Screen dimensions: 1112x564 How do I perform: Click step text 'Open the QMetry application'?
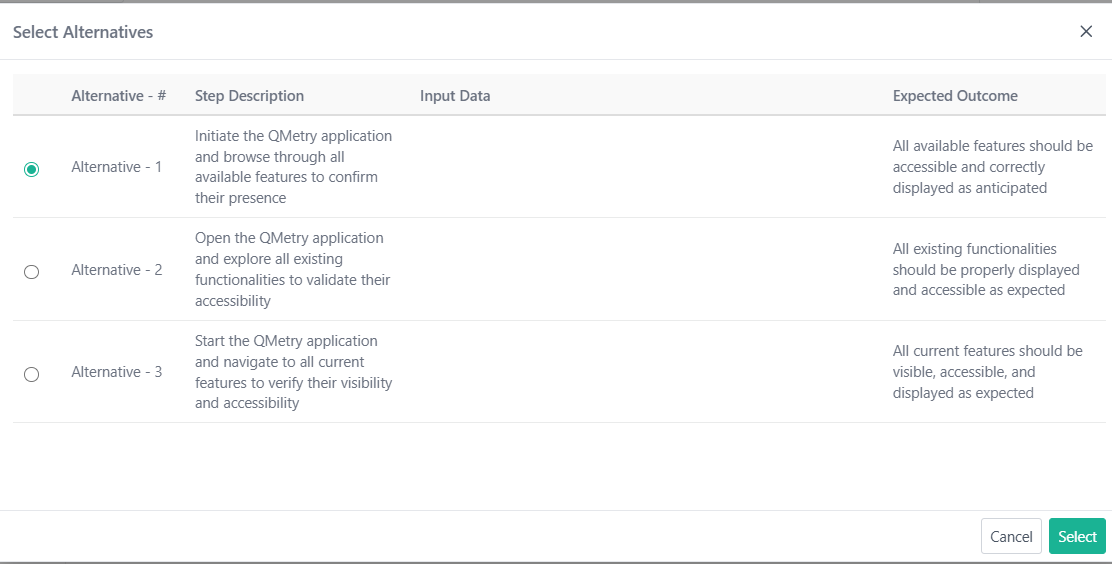coord(292,270)
